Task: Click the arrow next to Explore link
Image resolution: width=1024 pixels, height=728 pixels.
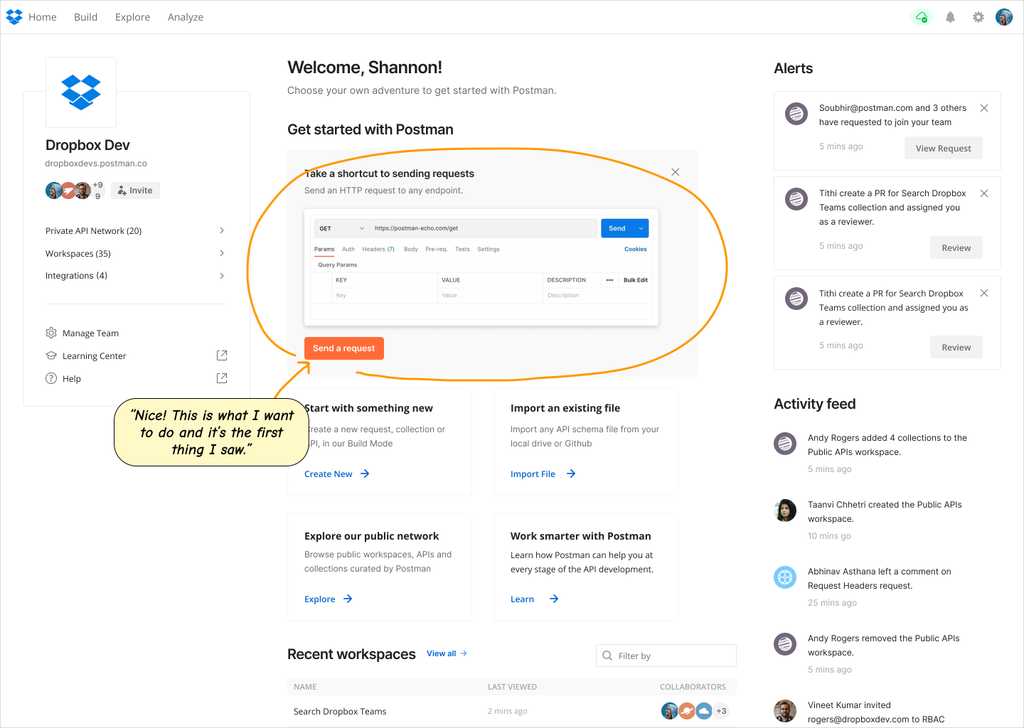Action: pyautogui.click(x=348, y=599)
